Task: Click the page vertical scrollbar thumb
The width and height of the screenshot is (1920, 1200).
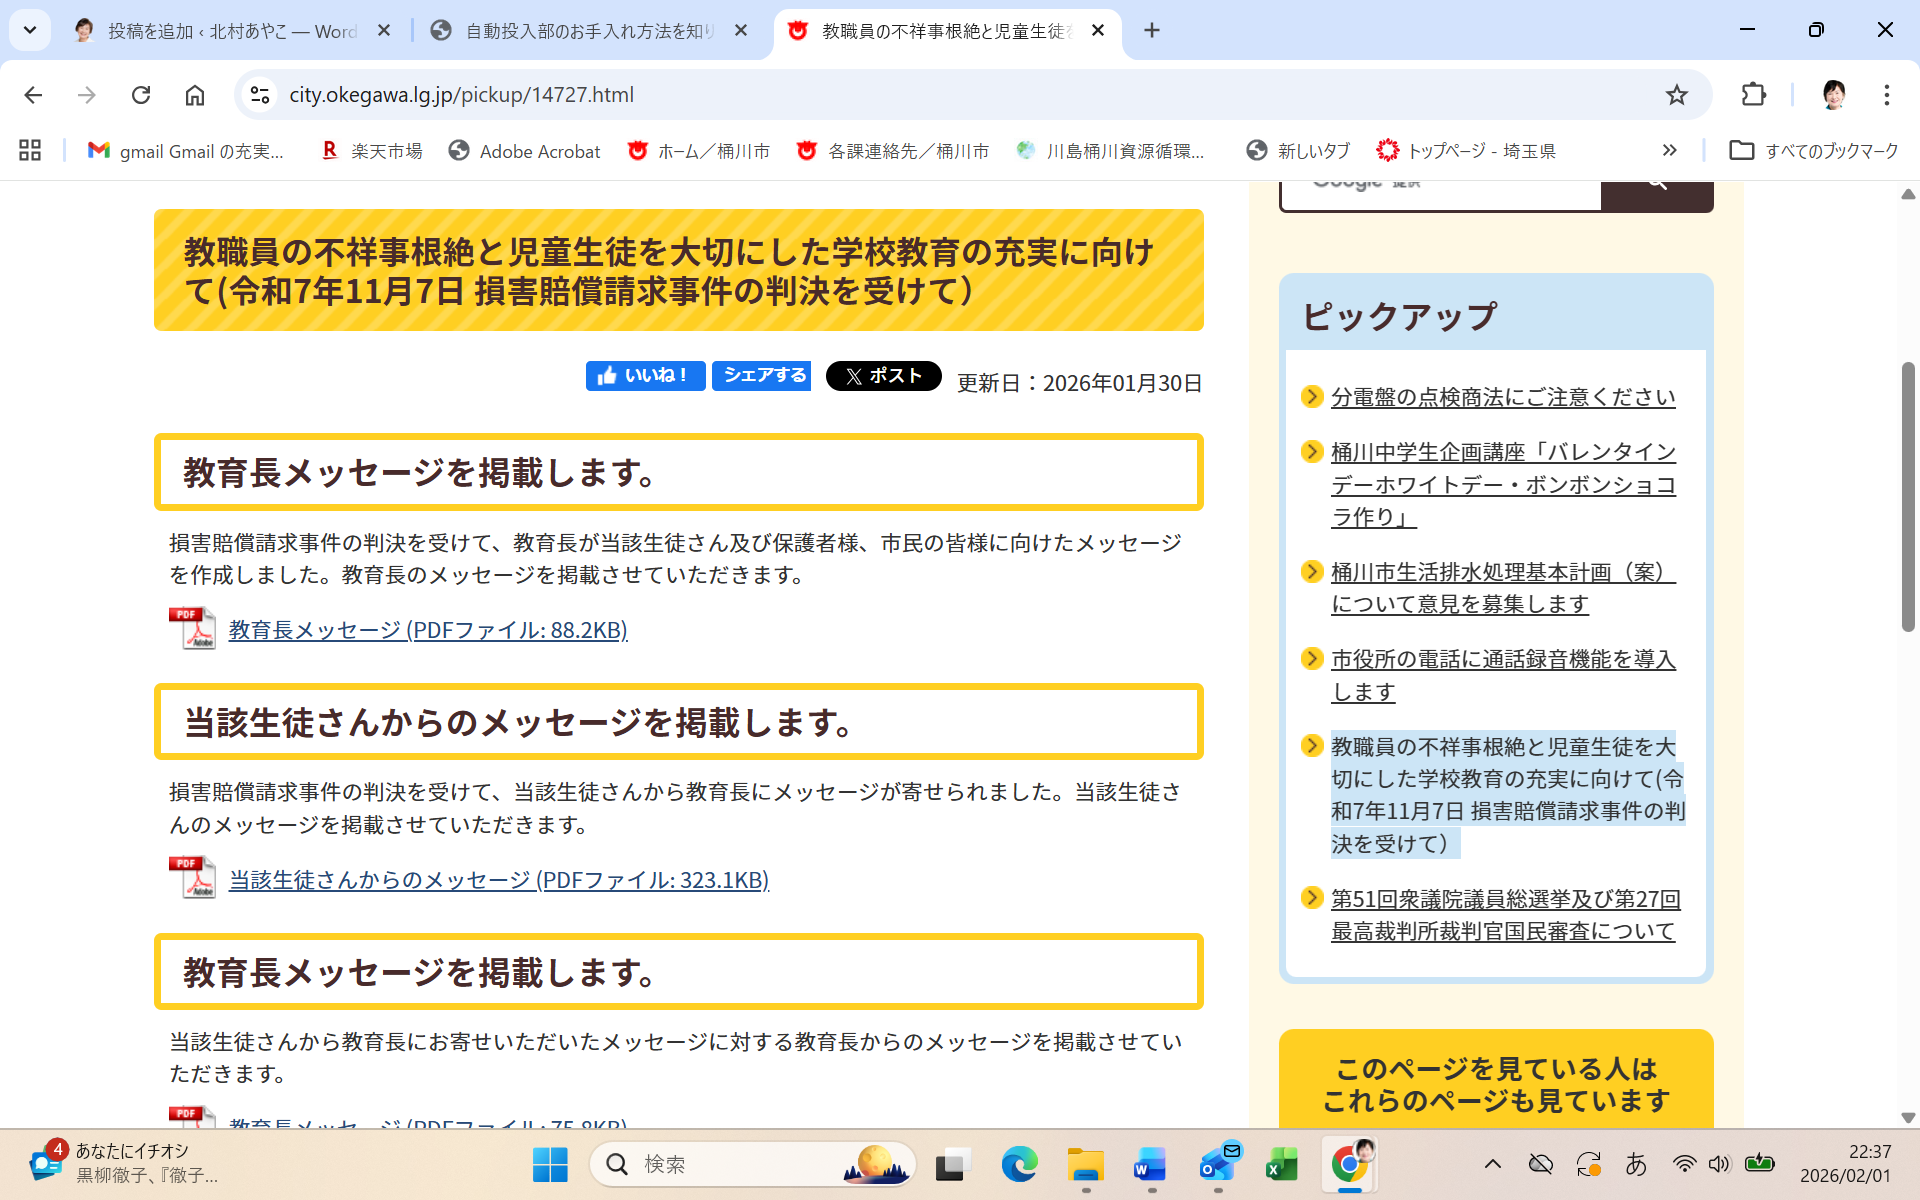Action: [1907, 495]
